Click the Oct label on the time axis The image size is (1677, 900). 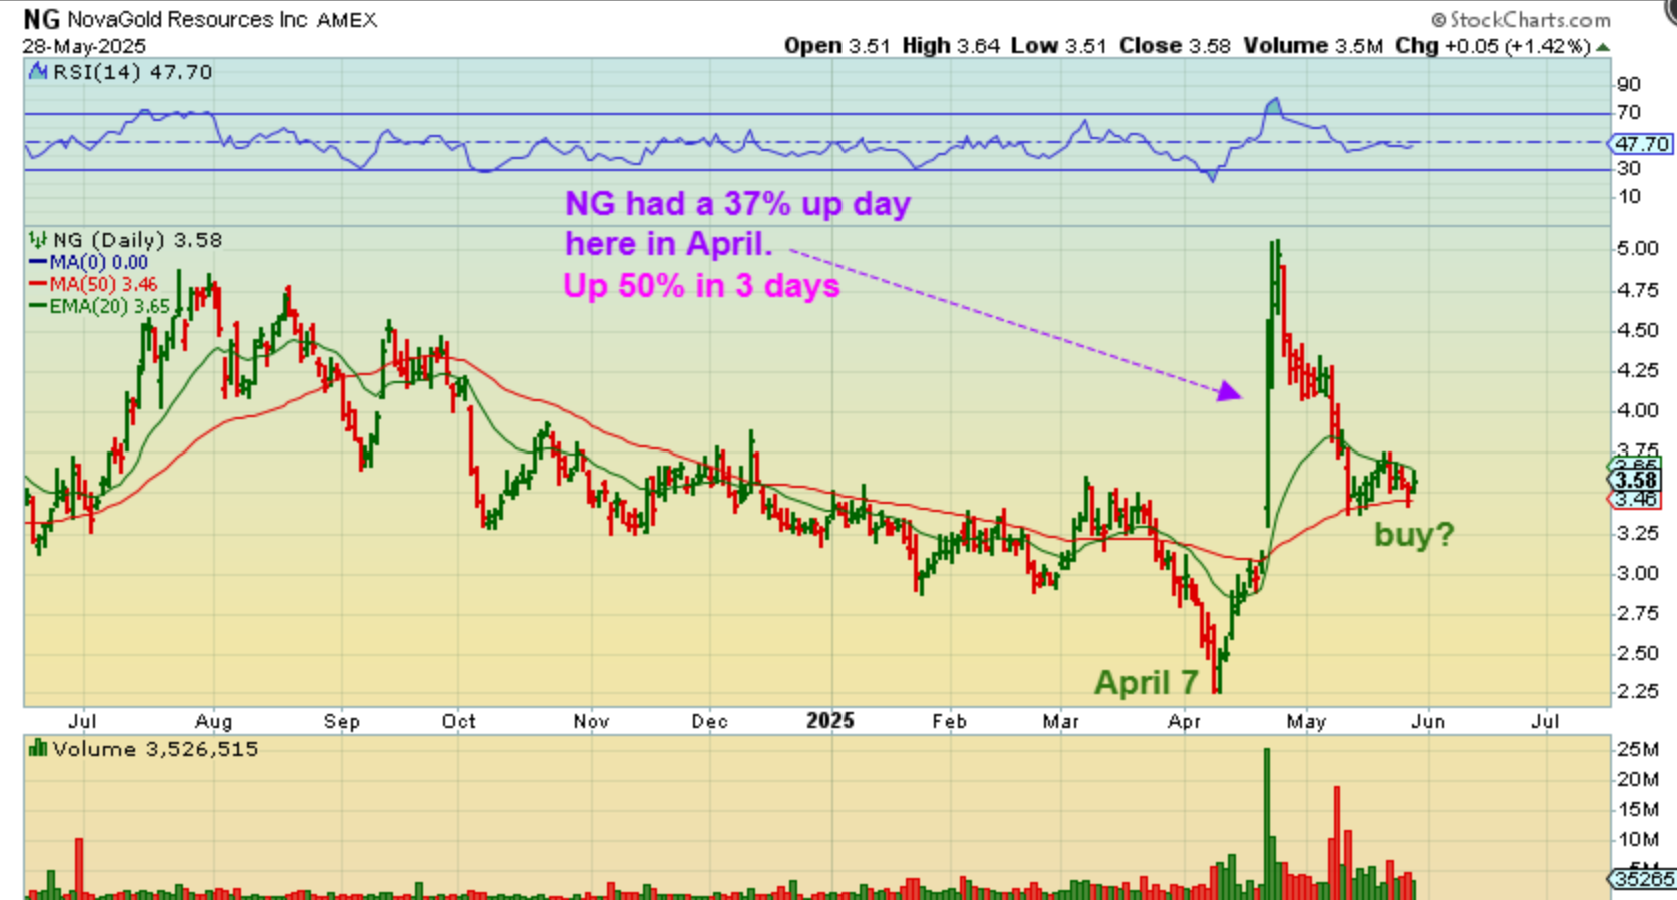pos(458,721)
